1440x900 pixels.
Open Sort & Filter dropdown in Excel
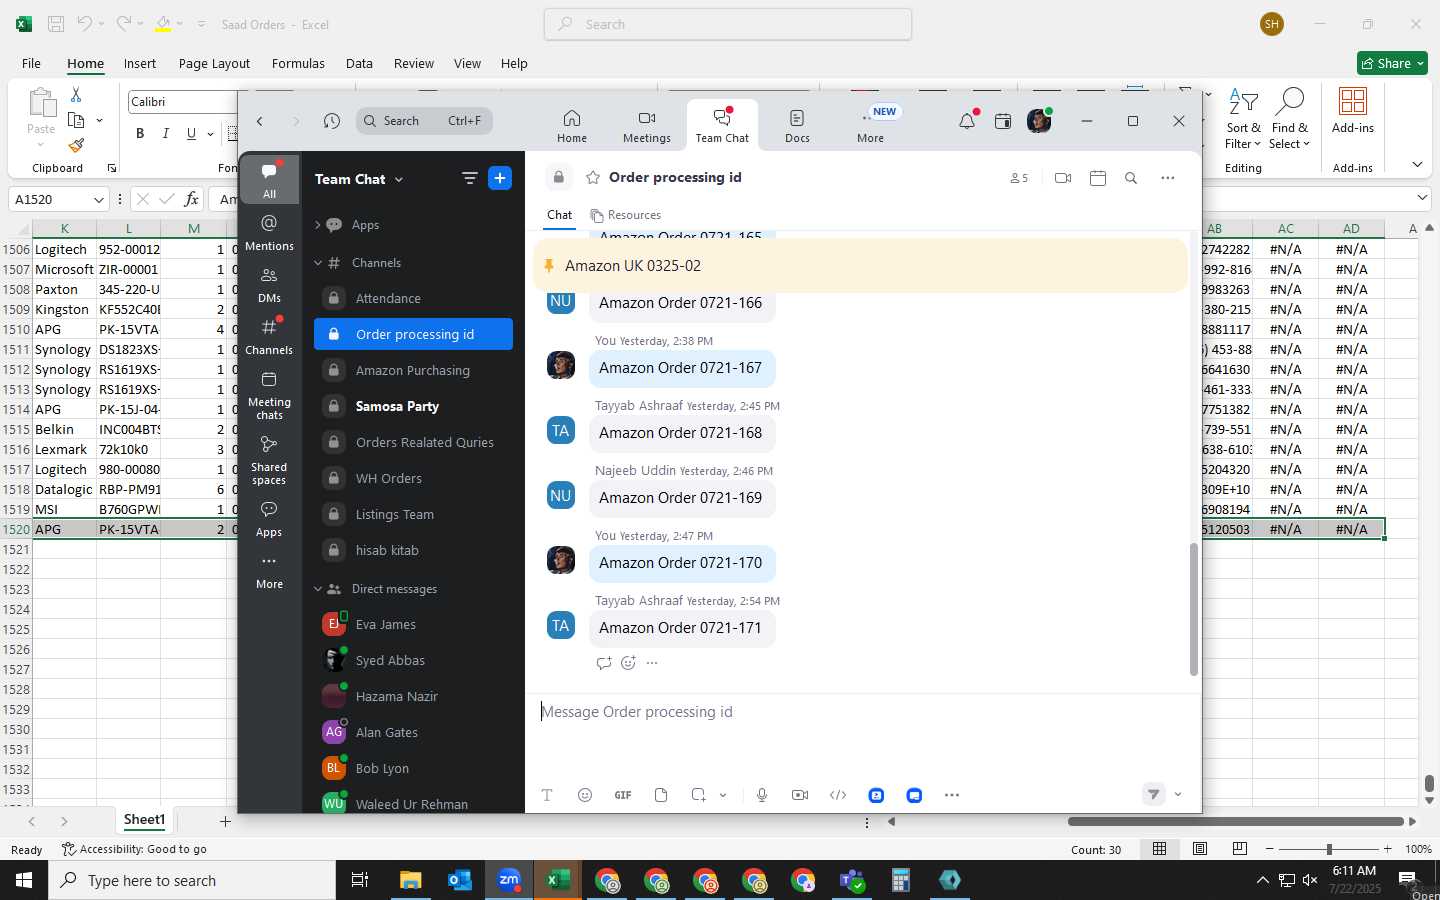[1244, 120]
